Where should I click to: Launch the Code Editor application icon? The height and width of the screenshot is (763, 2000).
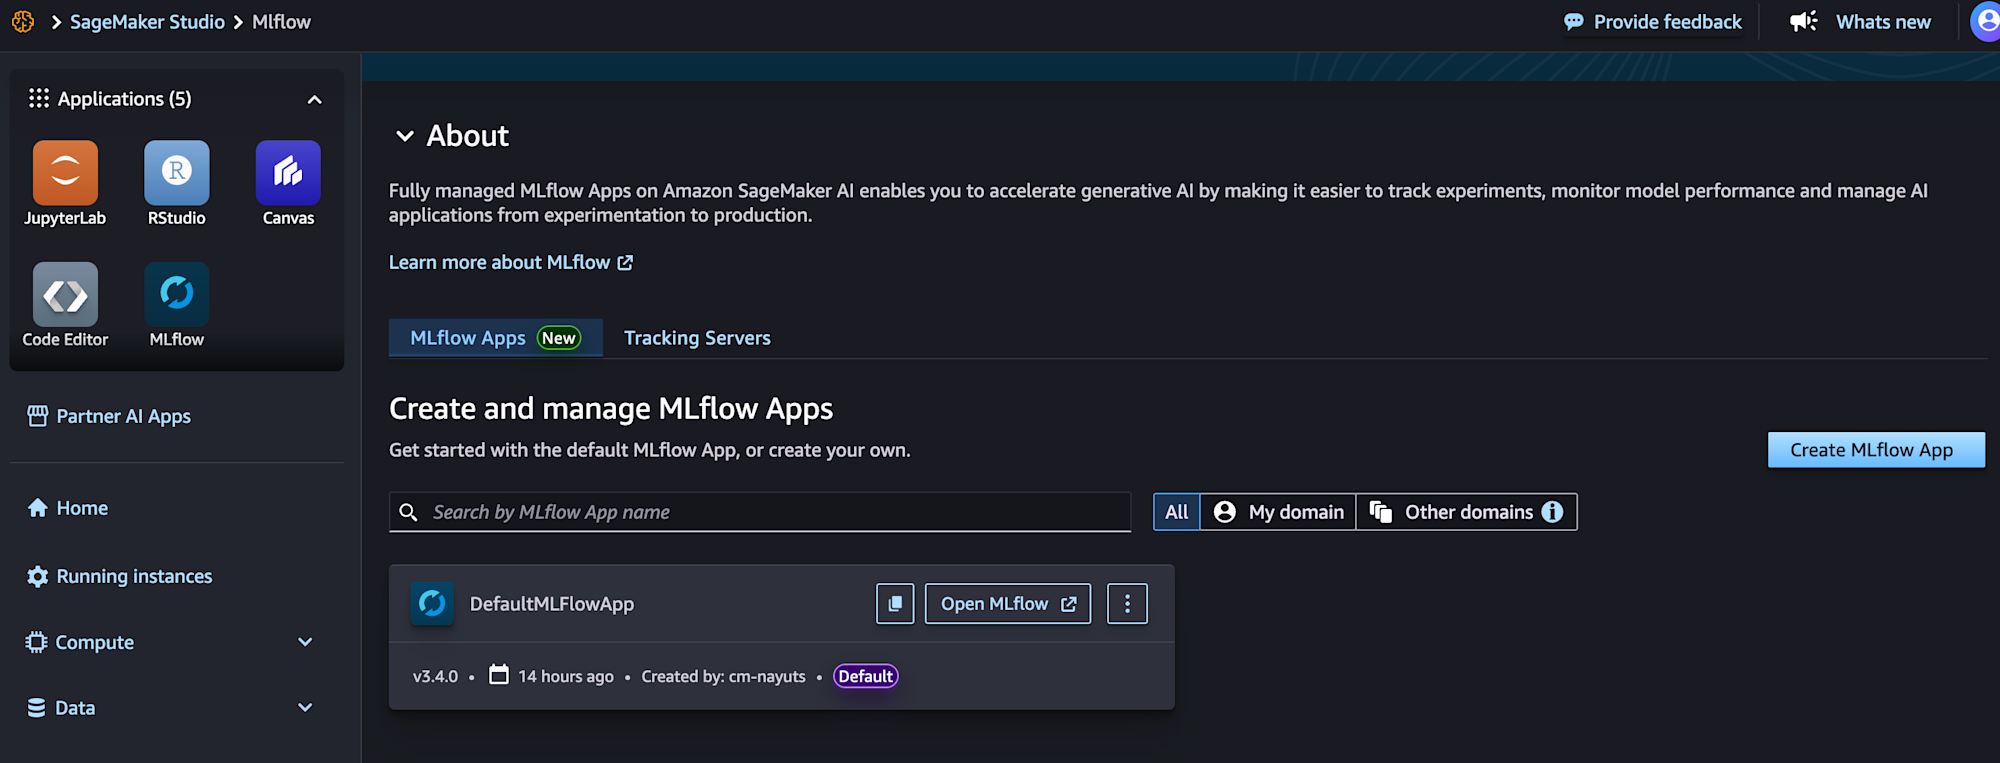click(x=65, y=295)
